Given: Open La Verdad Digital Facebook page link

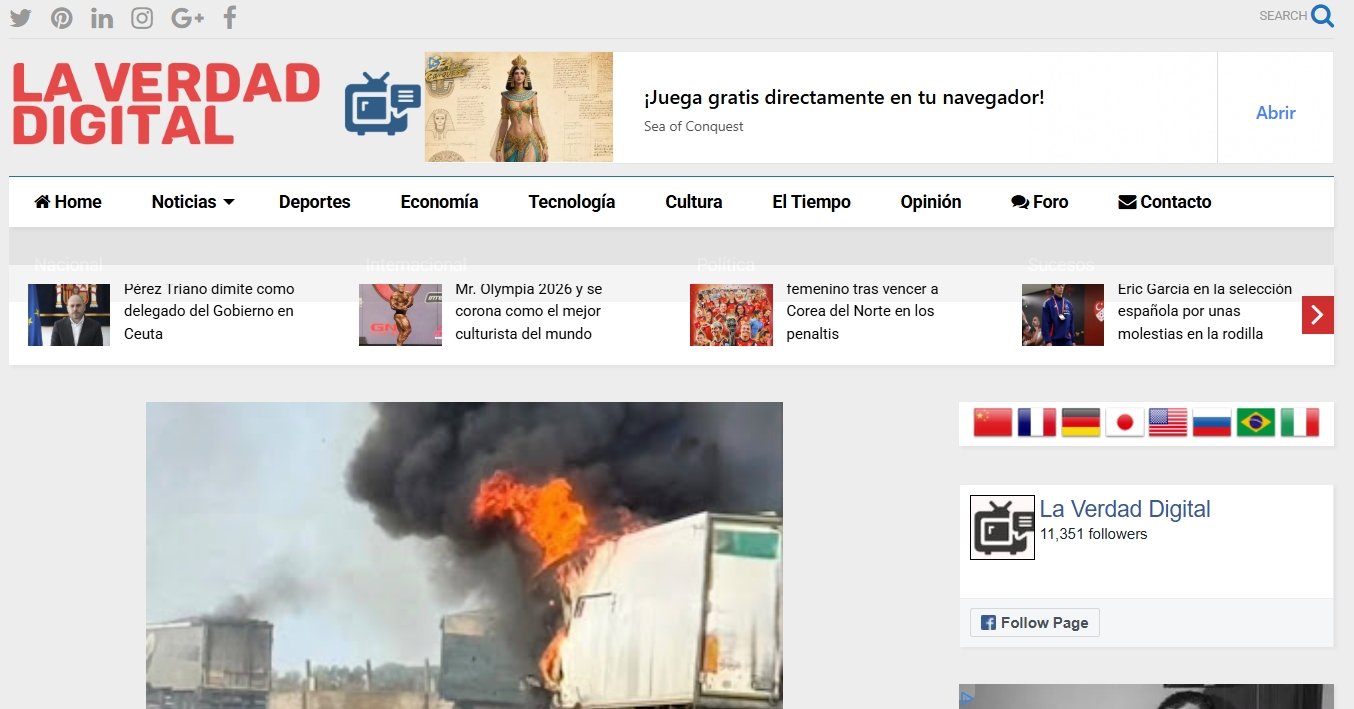Looking at the screenshot, I should click(1125, 509).
